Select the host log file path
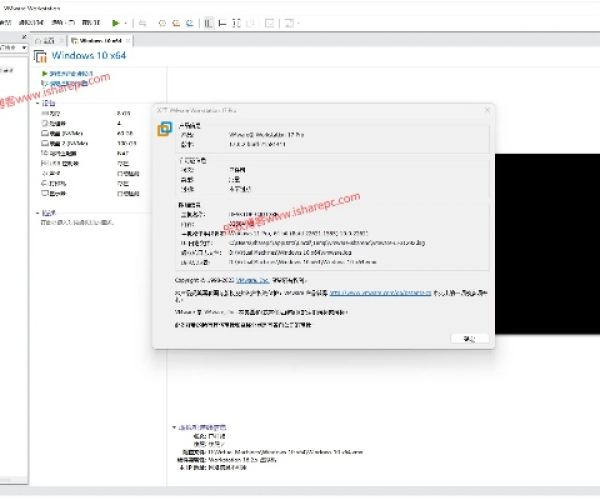 (x=327, y=243)
